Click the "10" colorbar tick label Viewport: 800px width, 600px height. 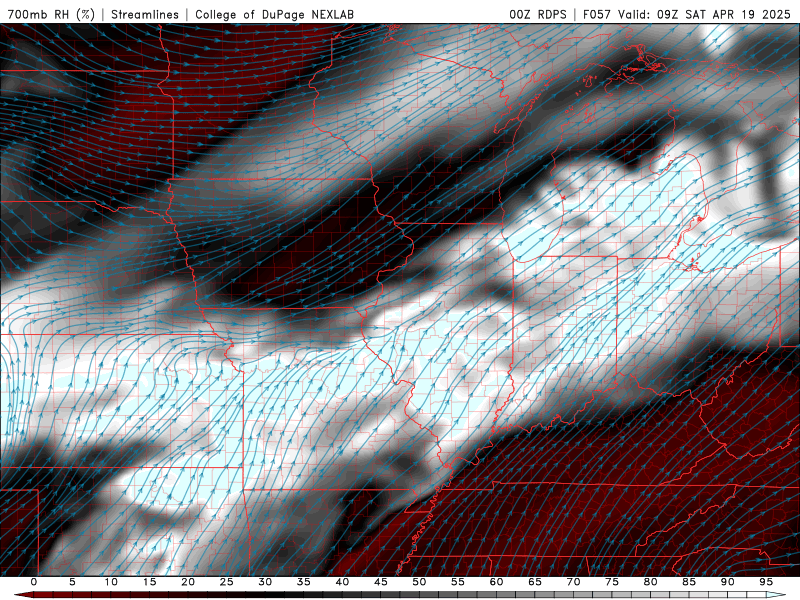coord(111,582)
